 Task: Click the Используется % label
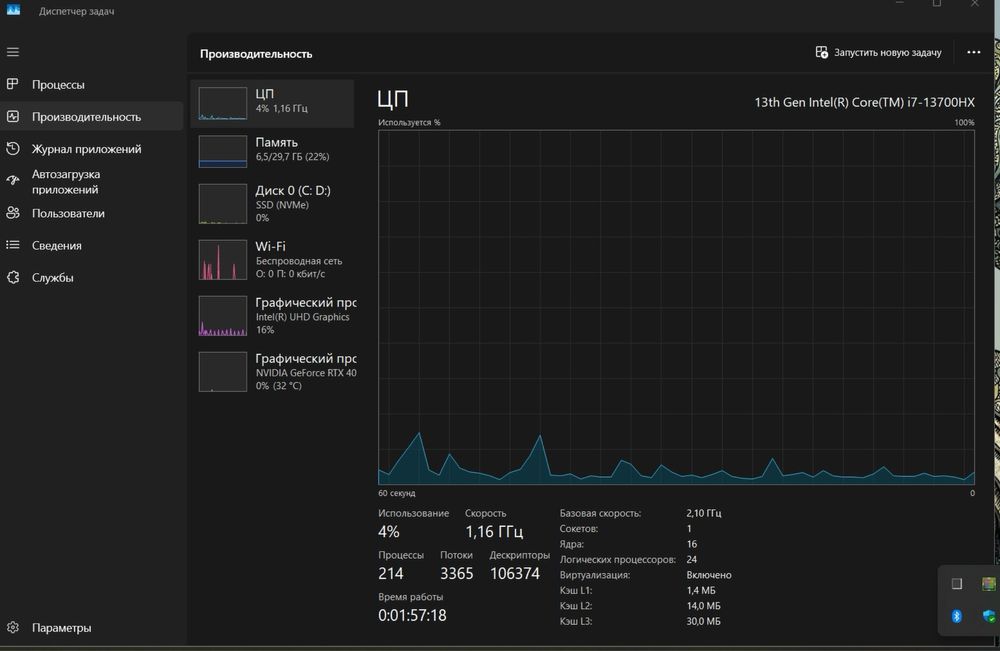pyautogui.click(x=409, y=122)
